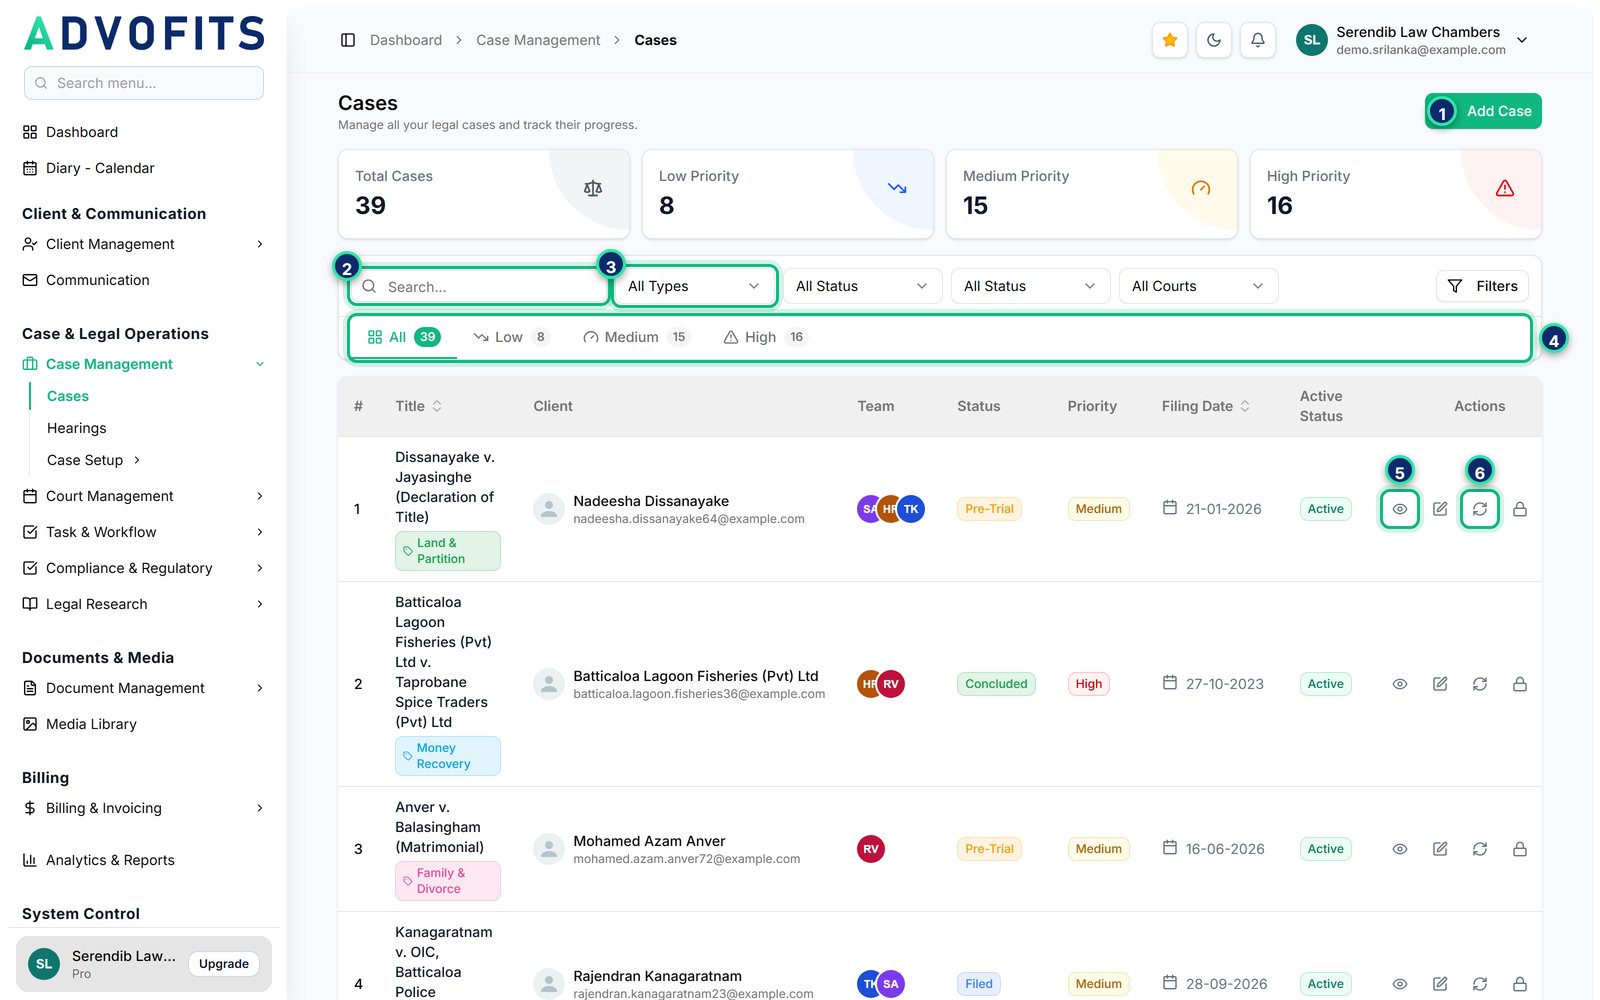Open Hearings in sidebar

(x=76, y=428)
